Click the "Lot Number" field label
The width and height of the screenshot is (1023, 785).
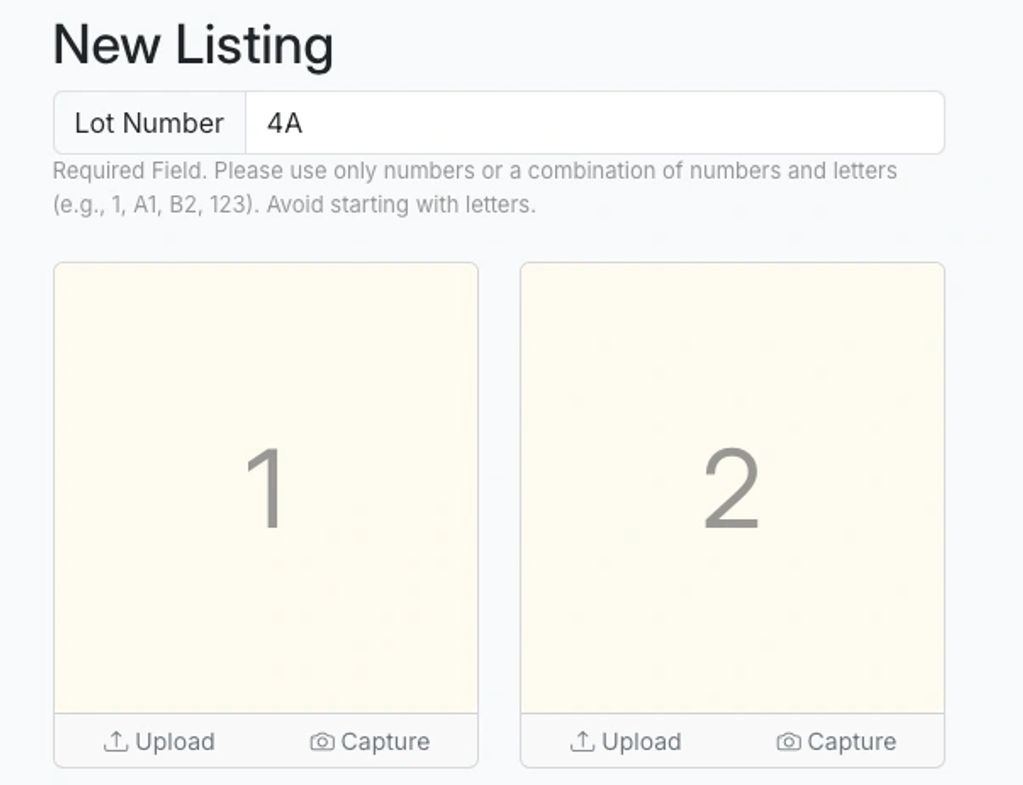click(149, 123)
